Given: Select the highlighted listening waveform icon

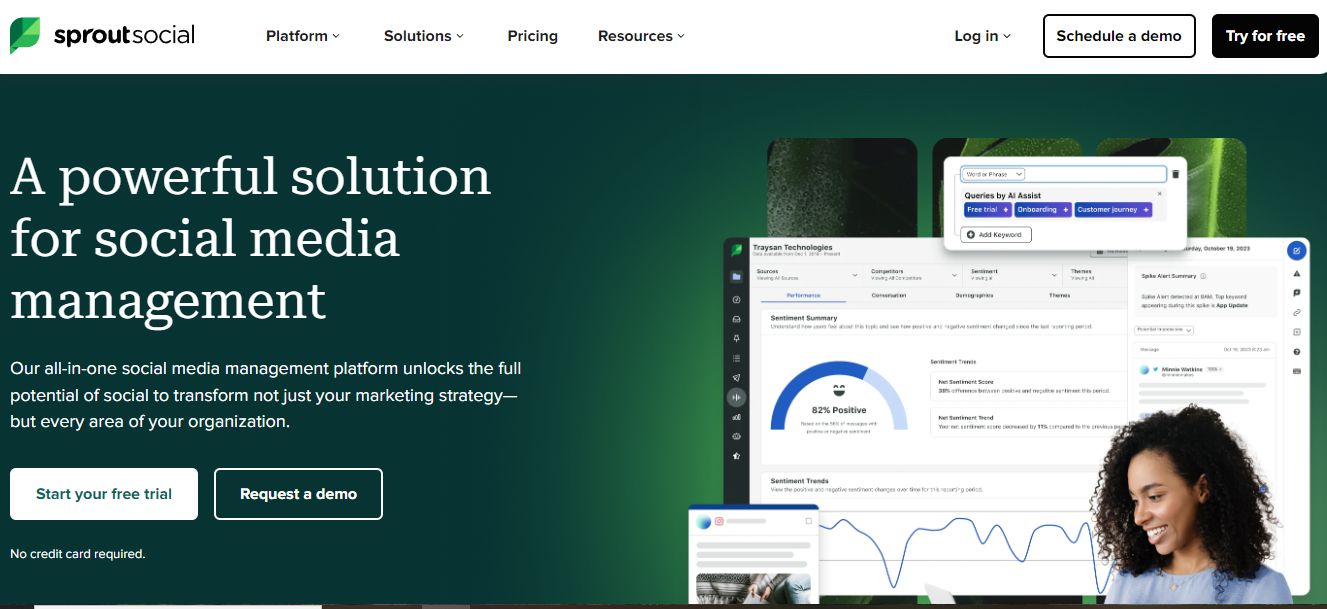Looking at the screenshot, I should pyautogui.click(x=737, y=397).
